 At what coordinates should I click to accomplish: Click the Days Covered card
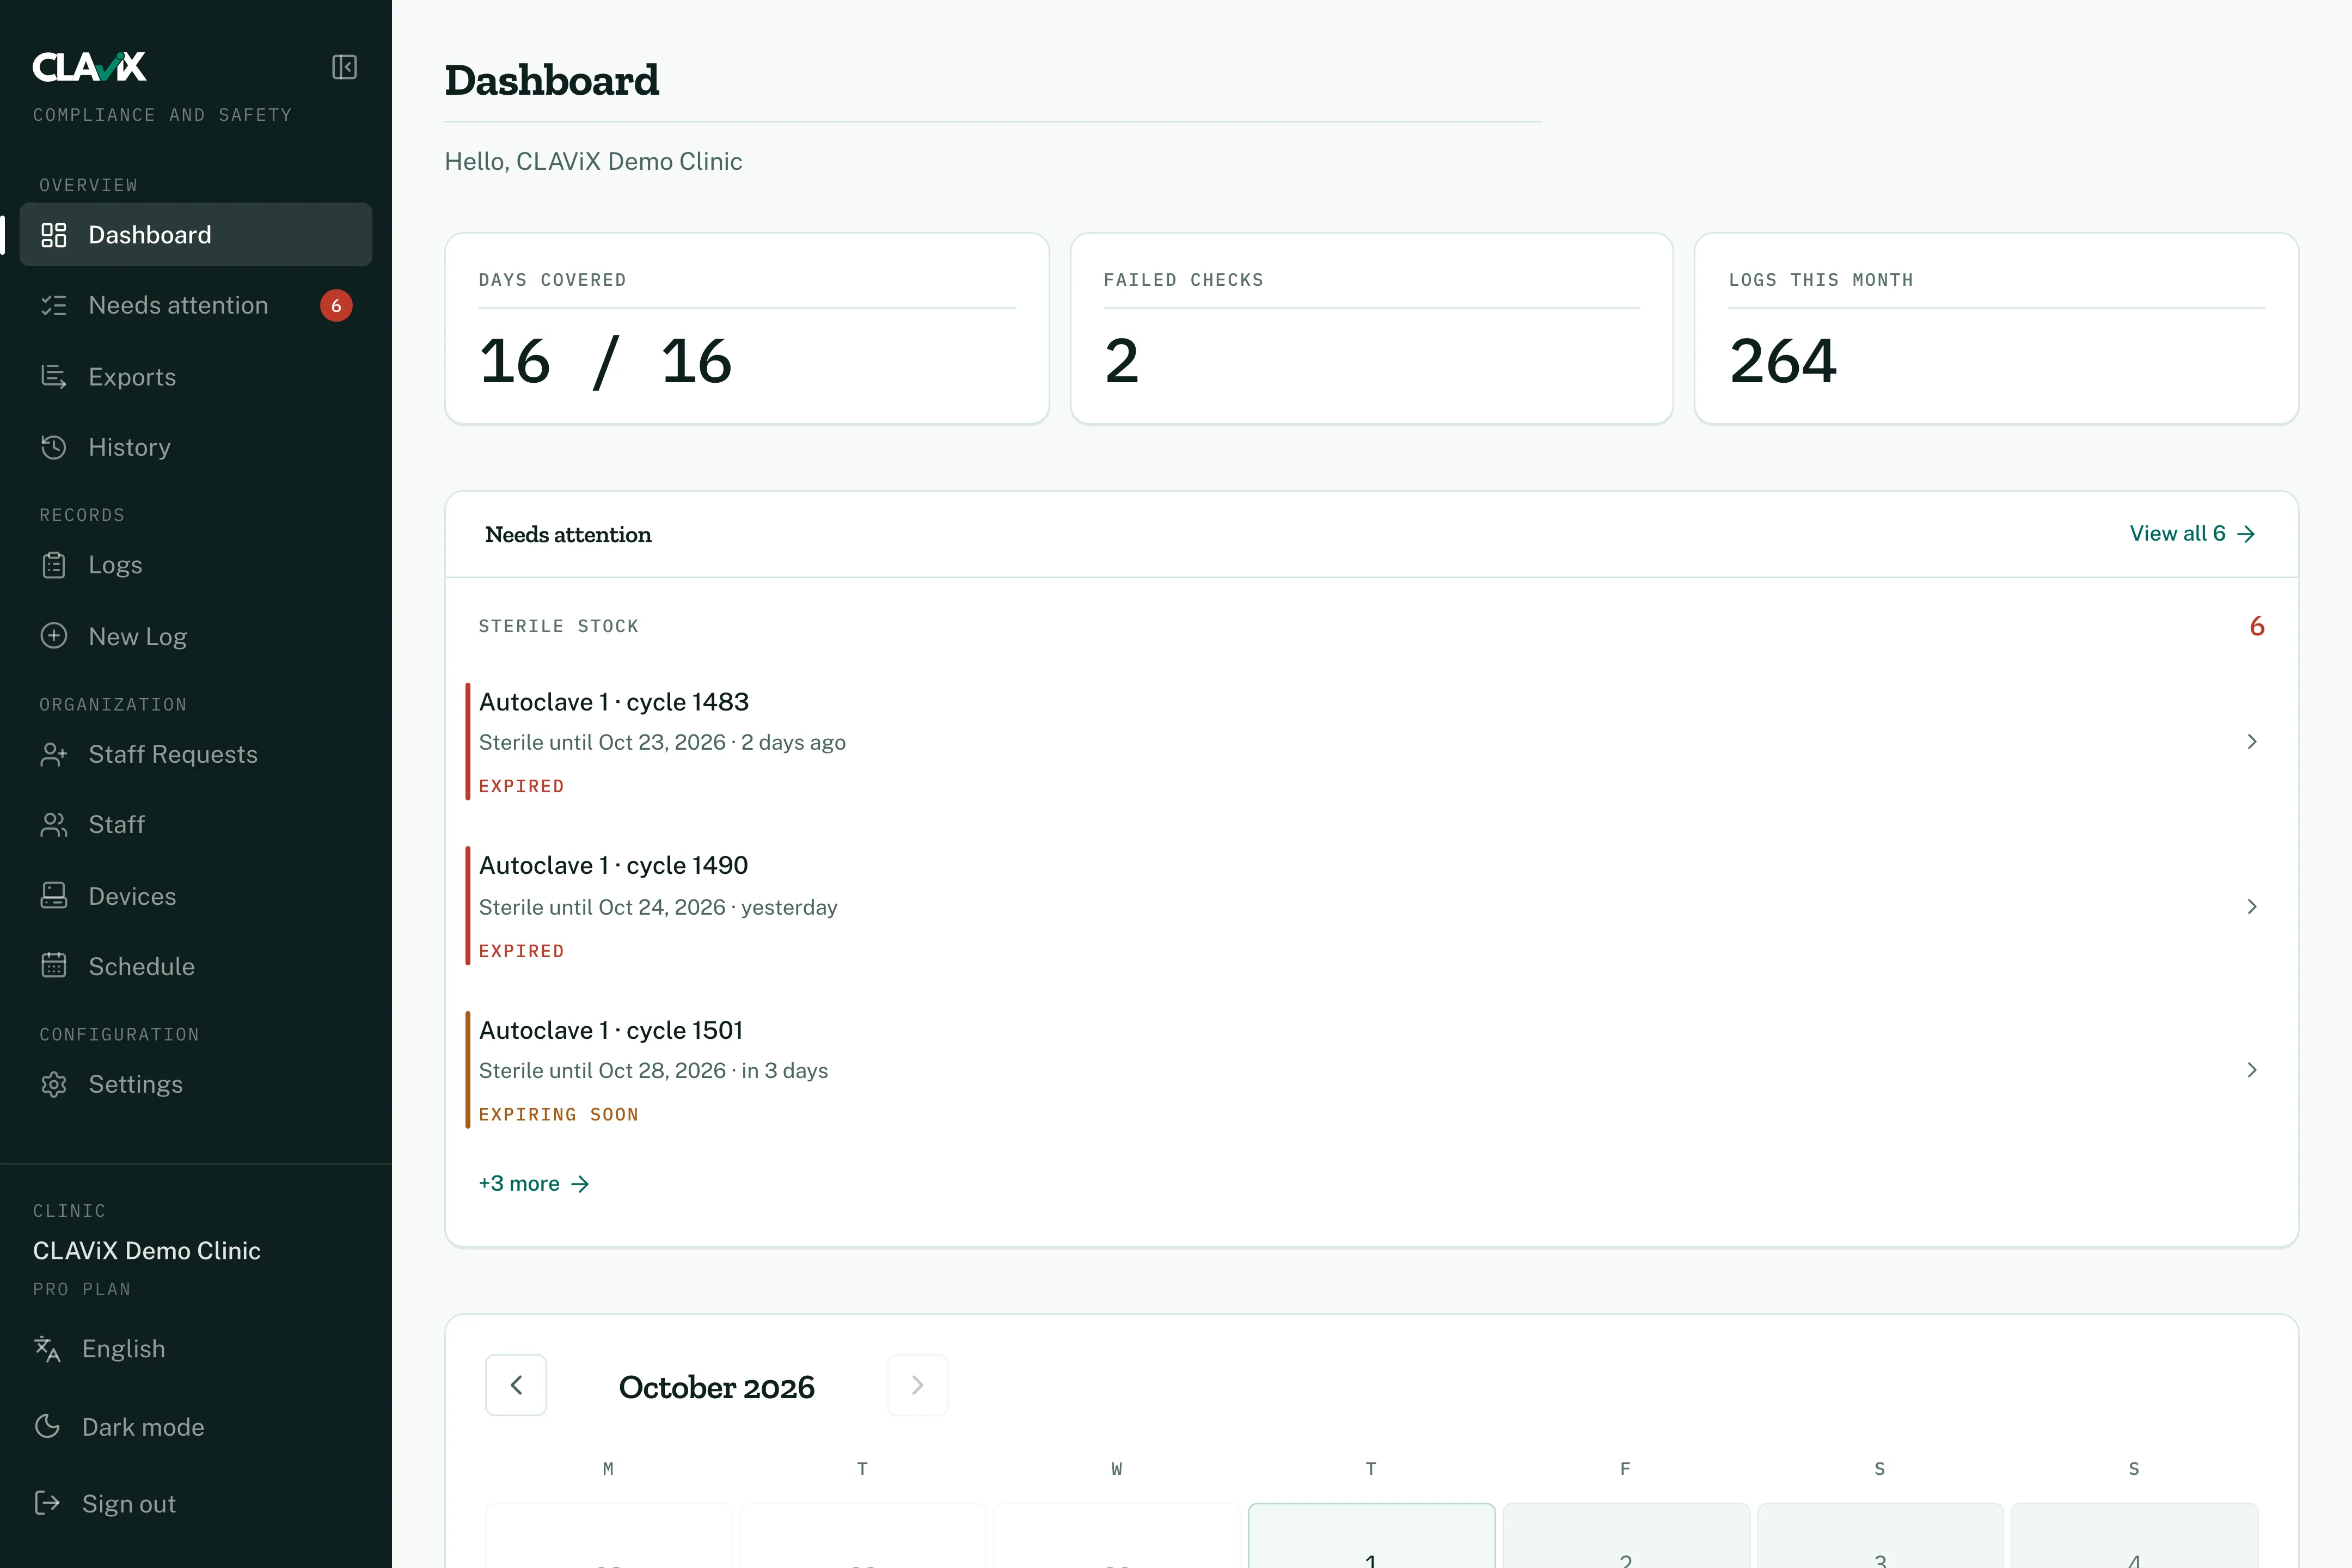(747, 329)
